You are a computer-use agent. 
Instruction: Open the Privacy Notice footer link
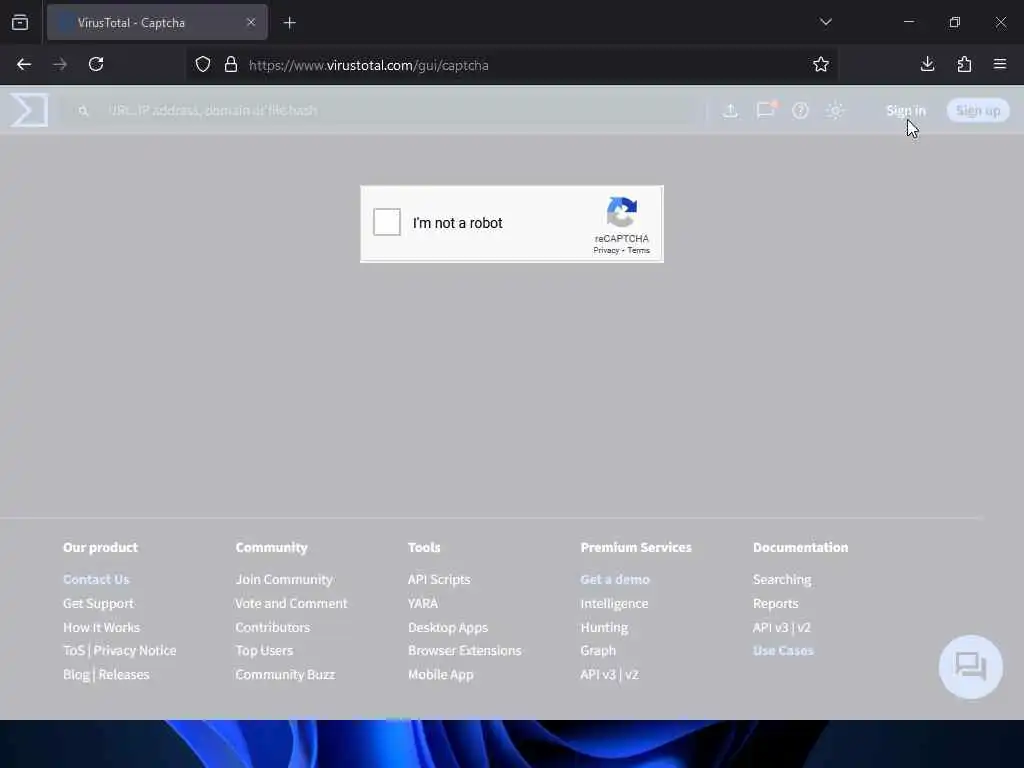pyautogui.click(x=135, y=650)
